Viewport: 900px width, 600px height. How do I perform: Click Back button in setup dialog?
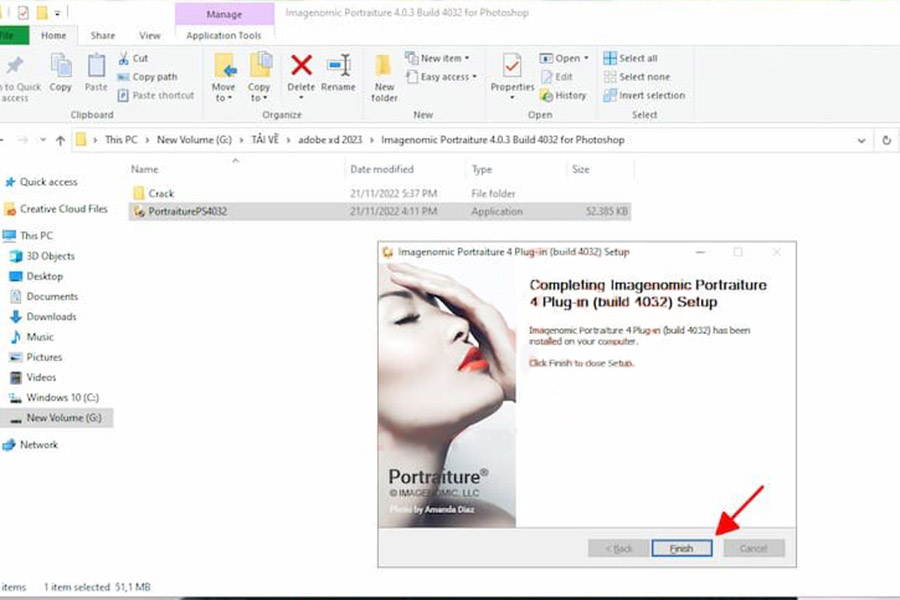(x=618, y=548)
